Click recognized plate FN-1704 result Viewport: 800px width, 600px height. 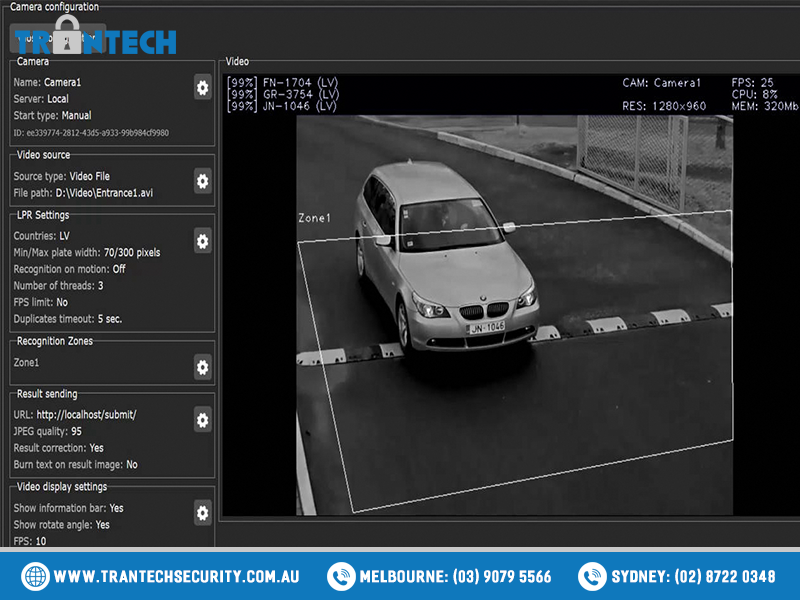(x=283, y=83)
